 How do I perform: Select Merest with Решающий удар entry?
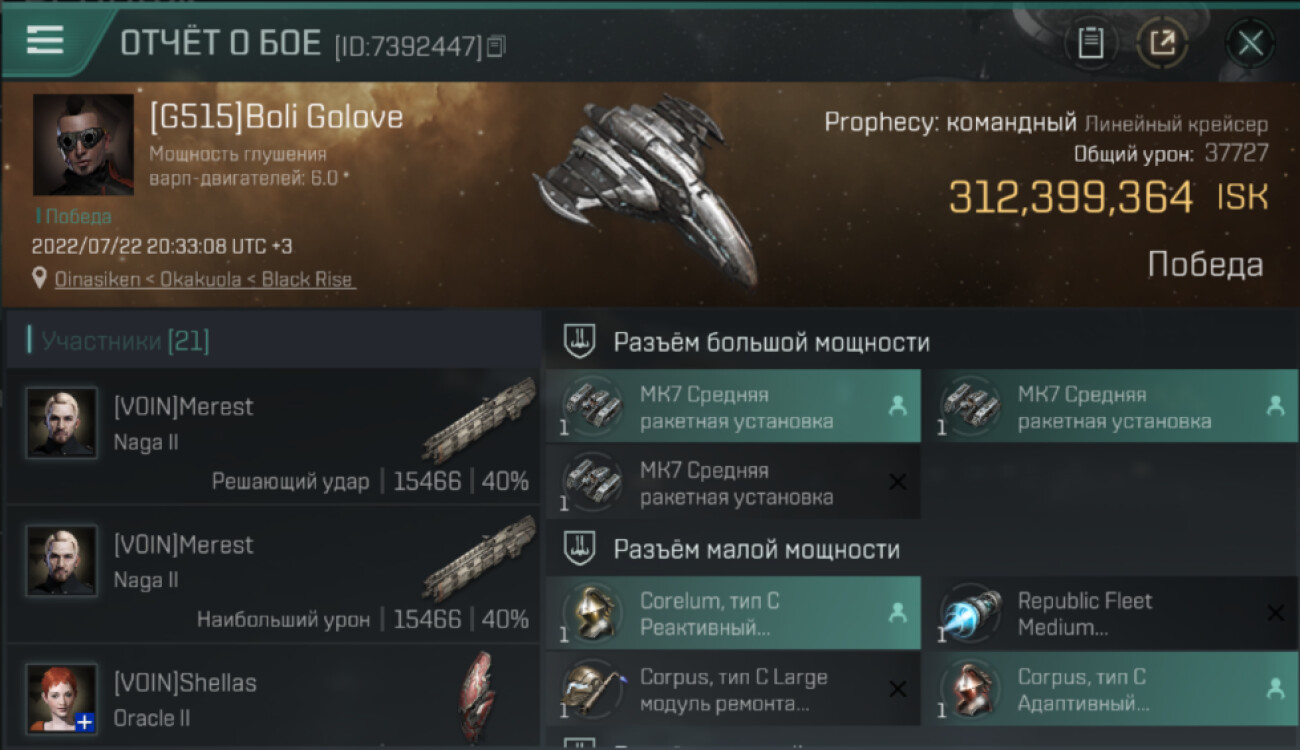pyautogui.click(x=272, y=436)
